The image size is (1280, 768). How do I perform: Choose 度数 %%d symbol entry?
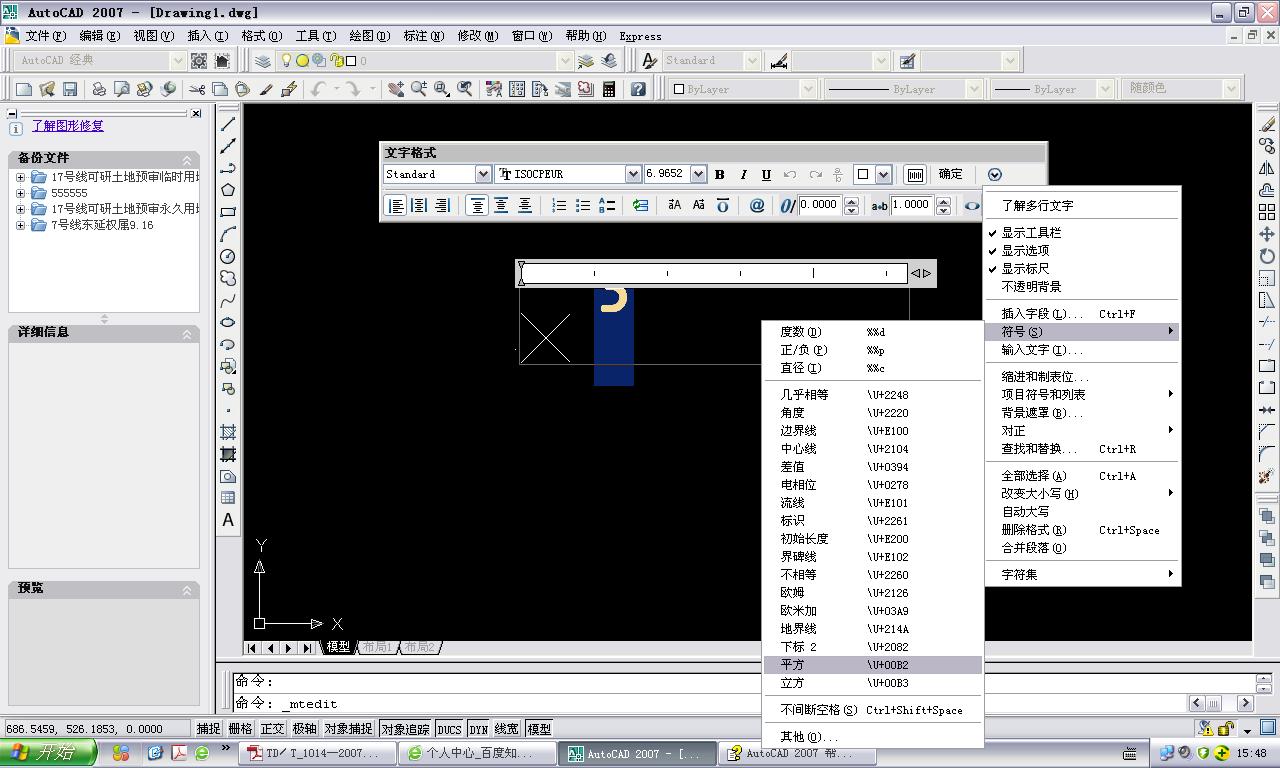pos(872,332)
